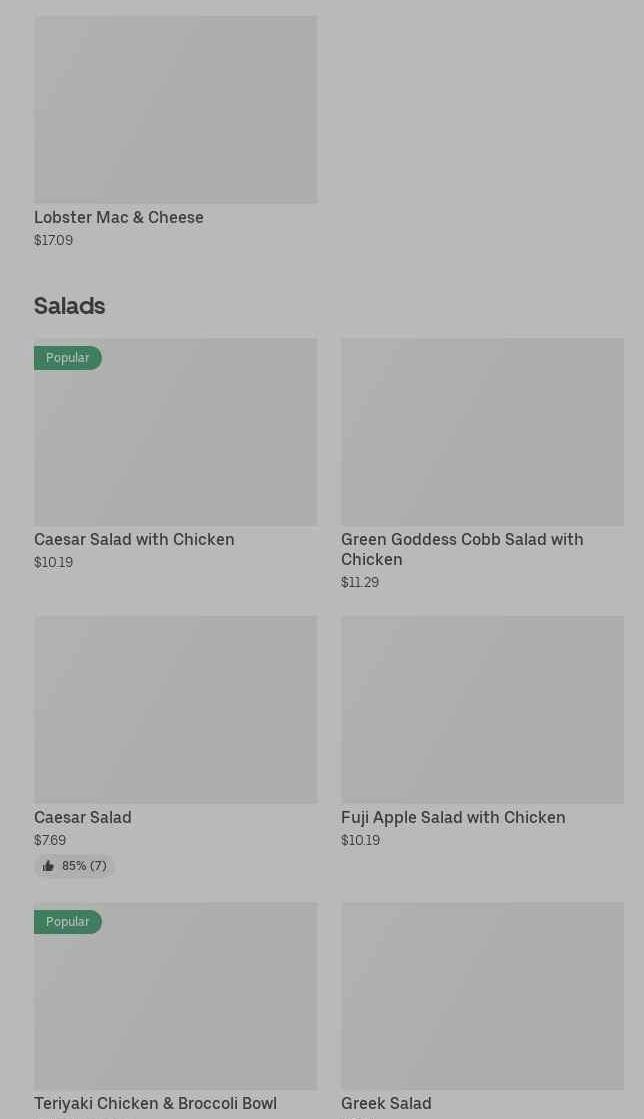Select the Fuji Apple Salad with Chicken title
This screenshot has width=644, height=1119.
coord(453,817)
